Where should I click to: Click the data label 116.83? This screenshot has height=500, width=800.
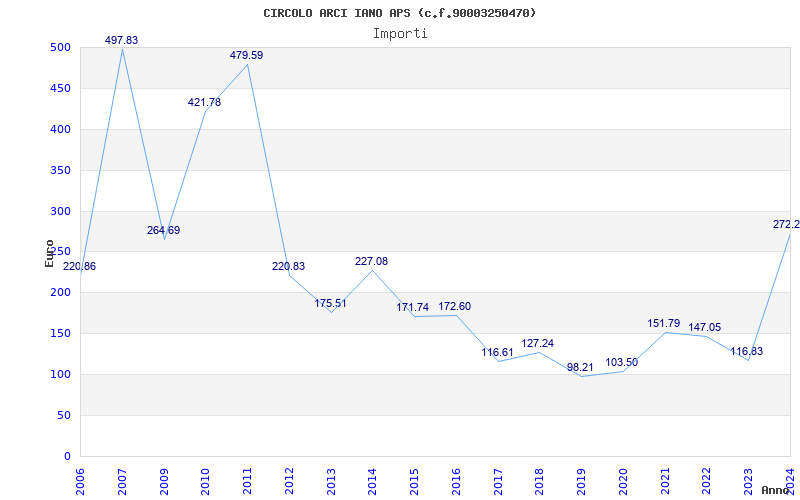[x=746, y=352]
